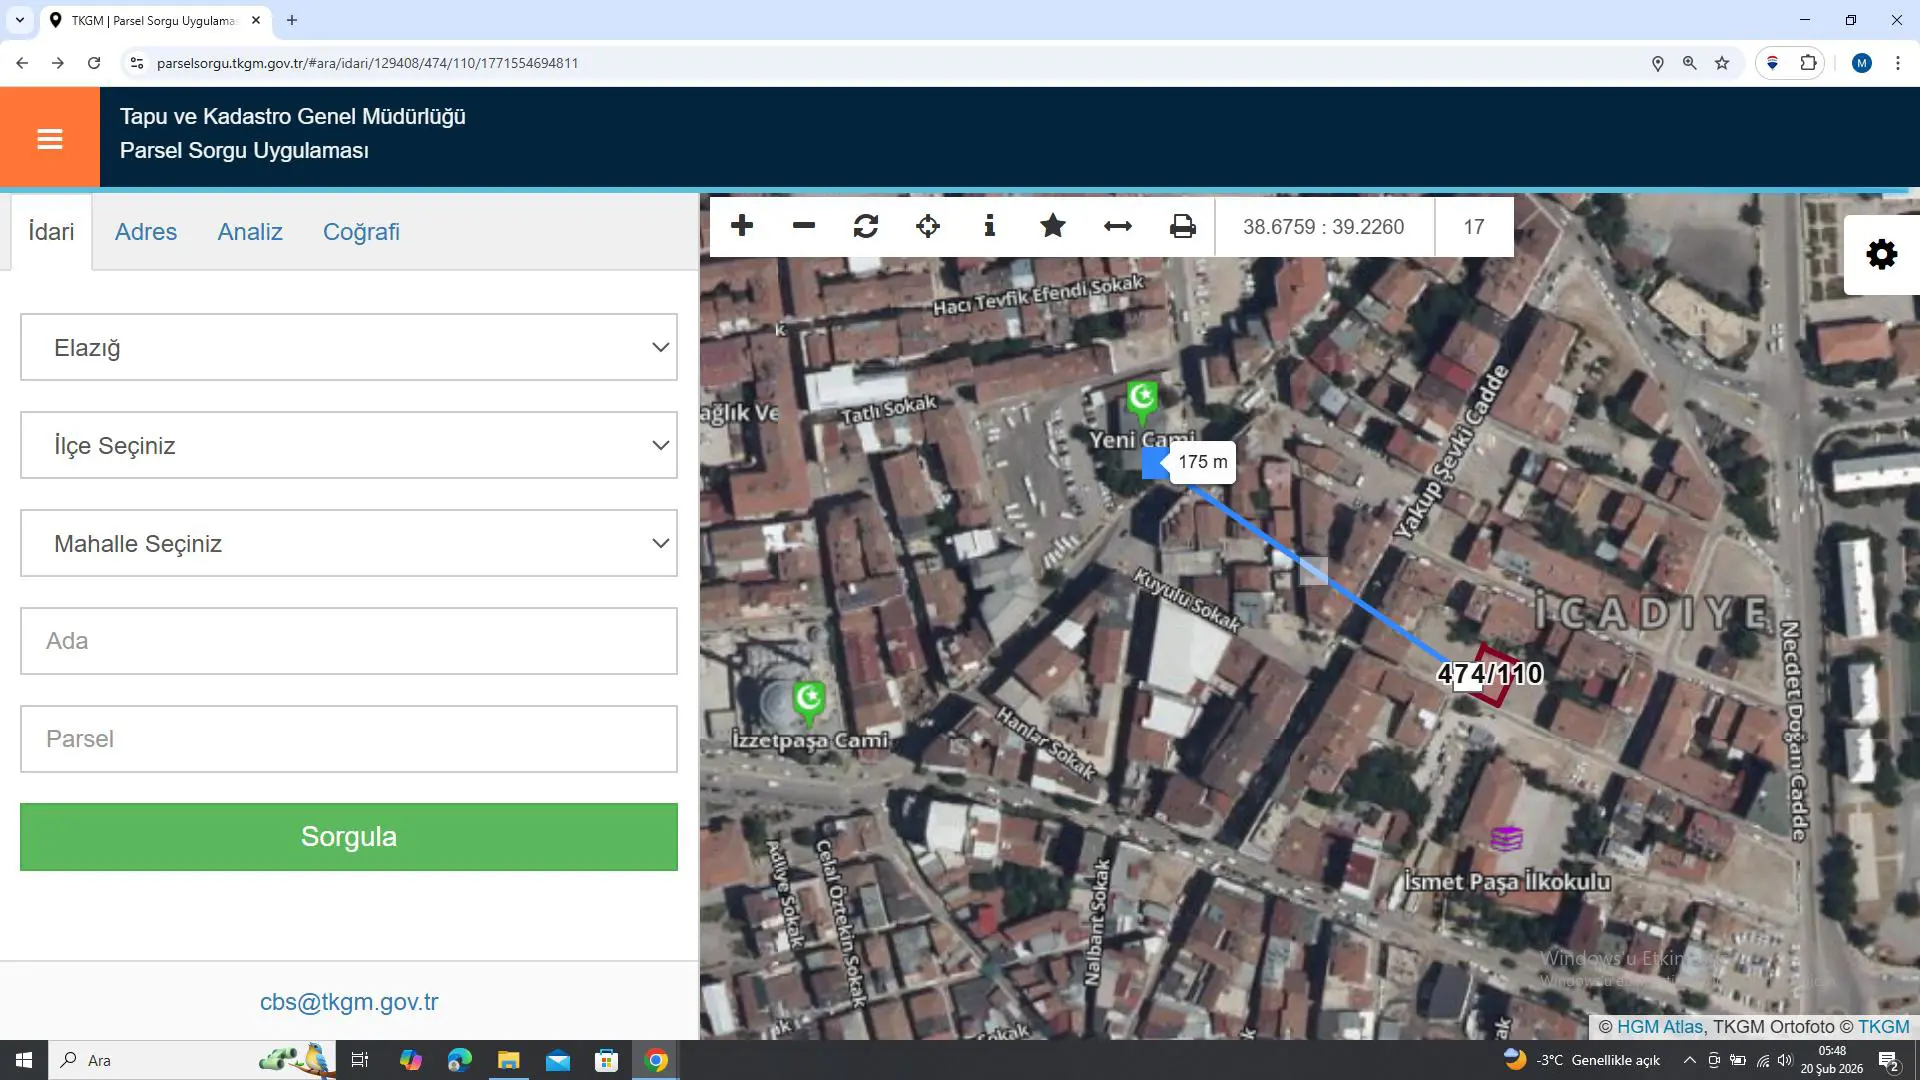The width and height of the screenshot is (1920, 1080).
Task: Reload the page in the browser
Action: (94, 63)
